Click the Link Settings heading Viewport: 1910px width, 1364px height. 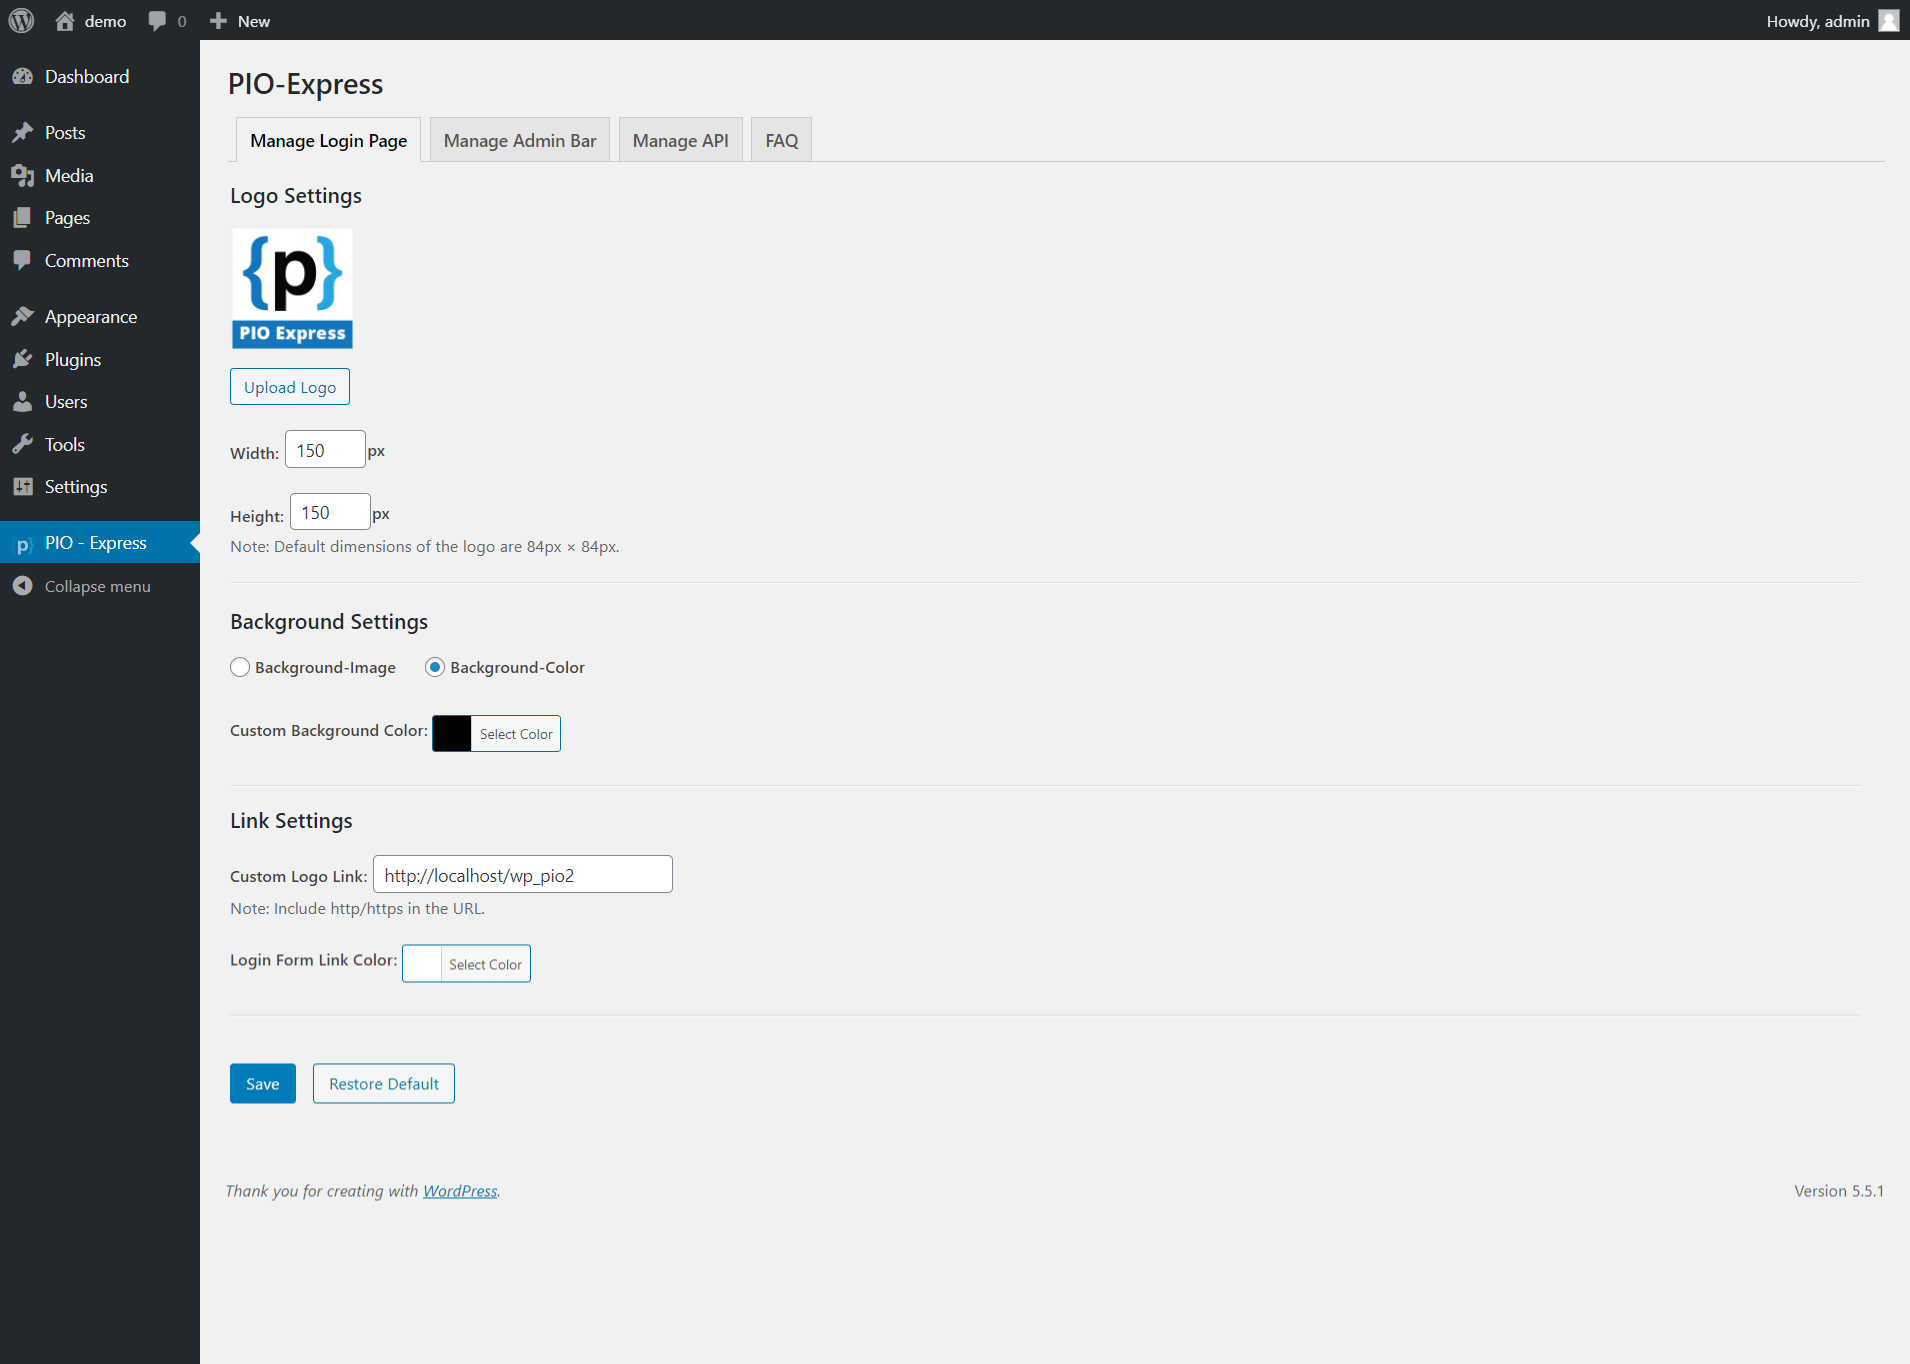[291, 821]
